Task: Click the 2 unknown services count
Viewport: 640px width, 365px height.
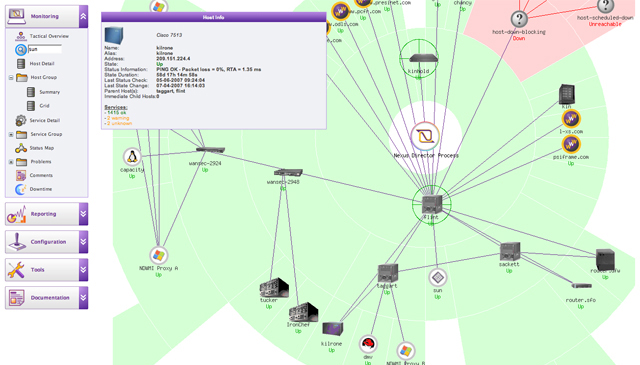Action: [119, 123]
